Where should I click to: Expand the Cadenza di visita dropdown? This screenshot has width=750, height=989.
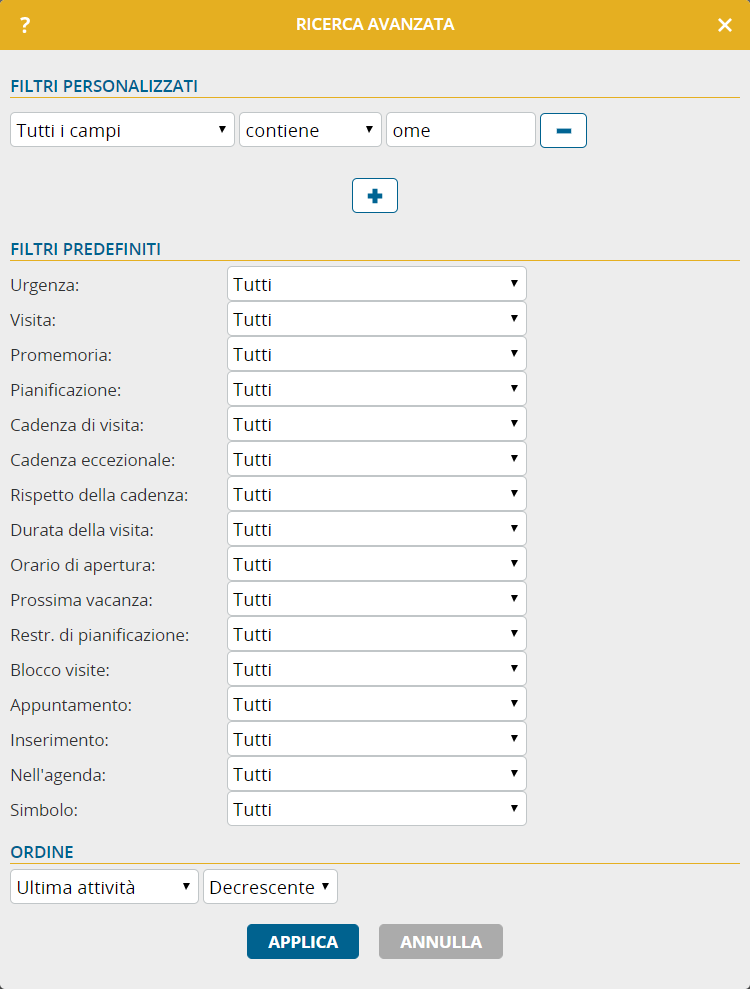(x=377, y=424)
